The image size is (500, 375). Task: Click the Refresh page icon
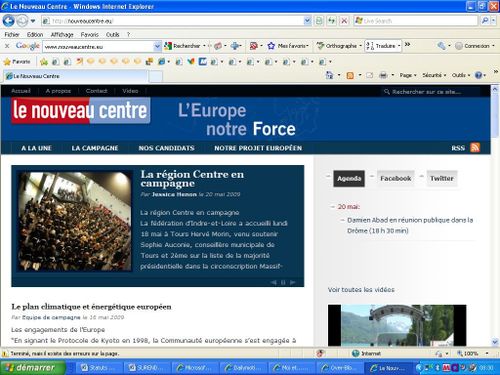[x=331, y=21]
